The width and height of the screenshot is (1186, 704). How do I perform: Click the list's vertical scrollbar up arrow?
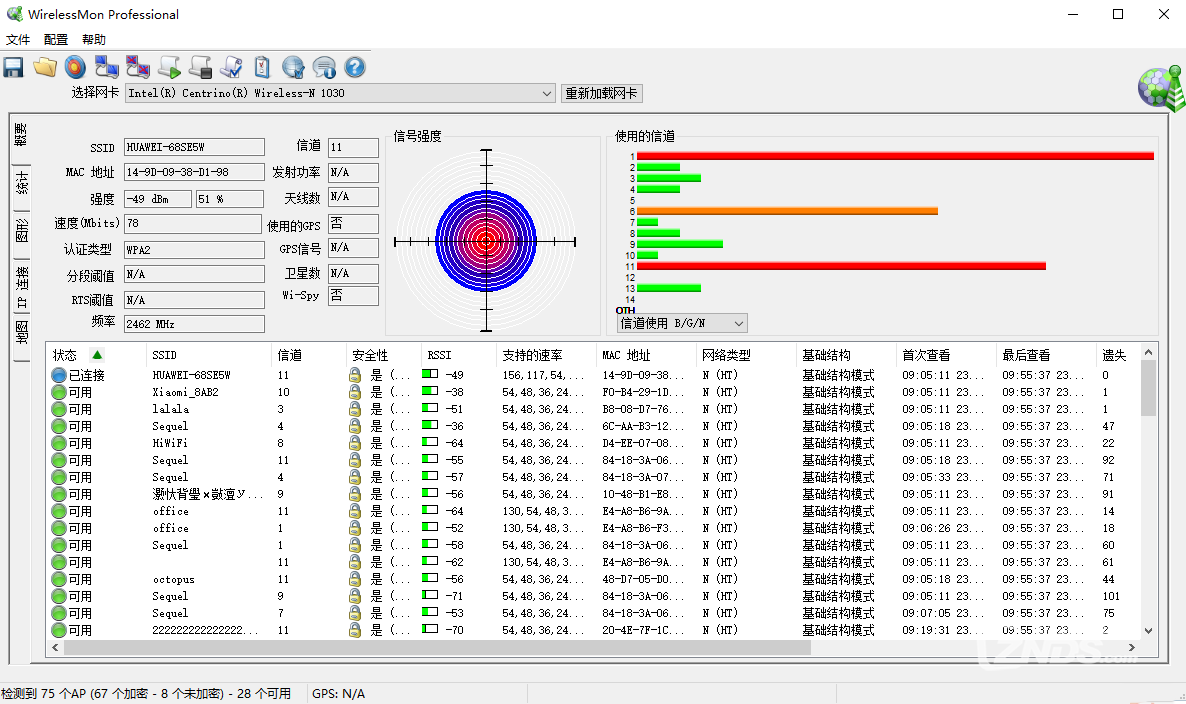coord(1148,352)
